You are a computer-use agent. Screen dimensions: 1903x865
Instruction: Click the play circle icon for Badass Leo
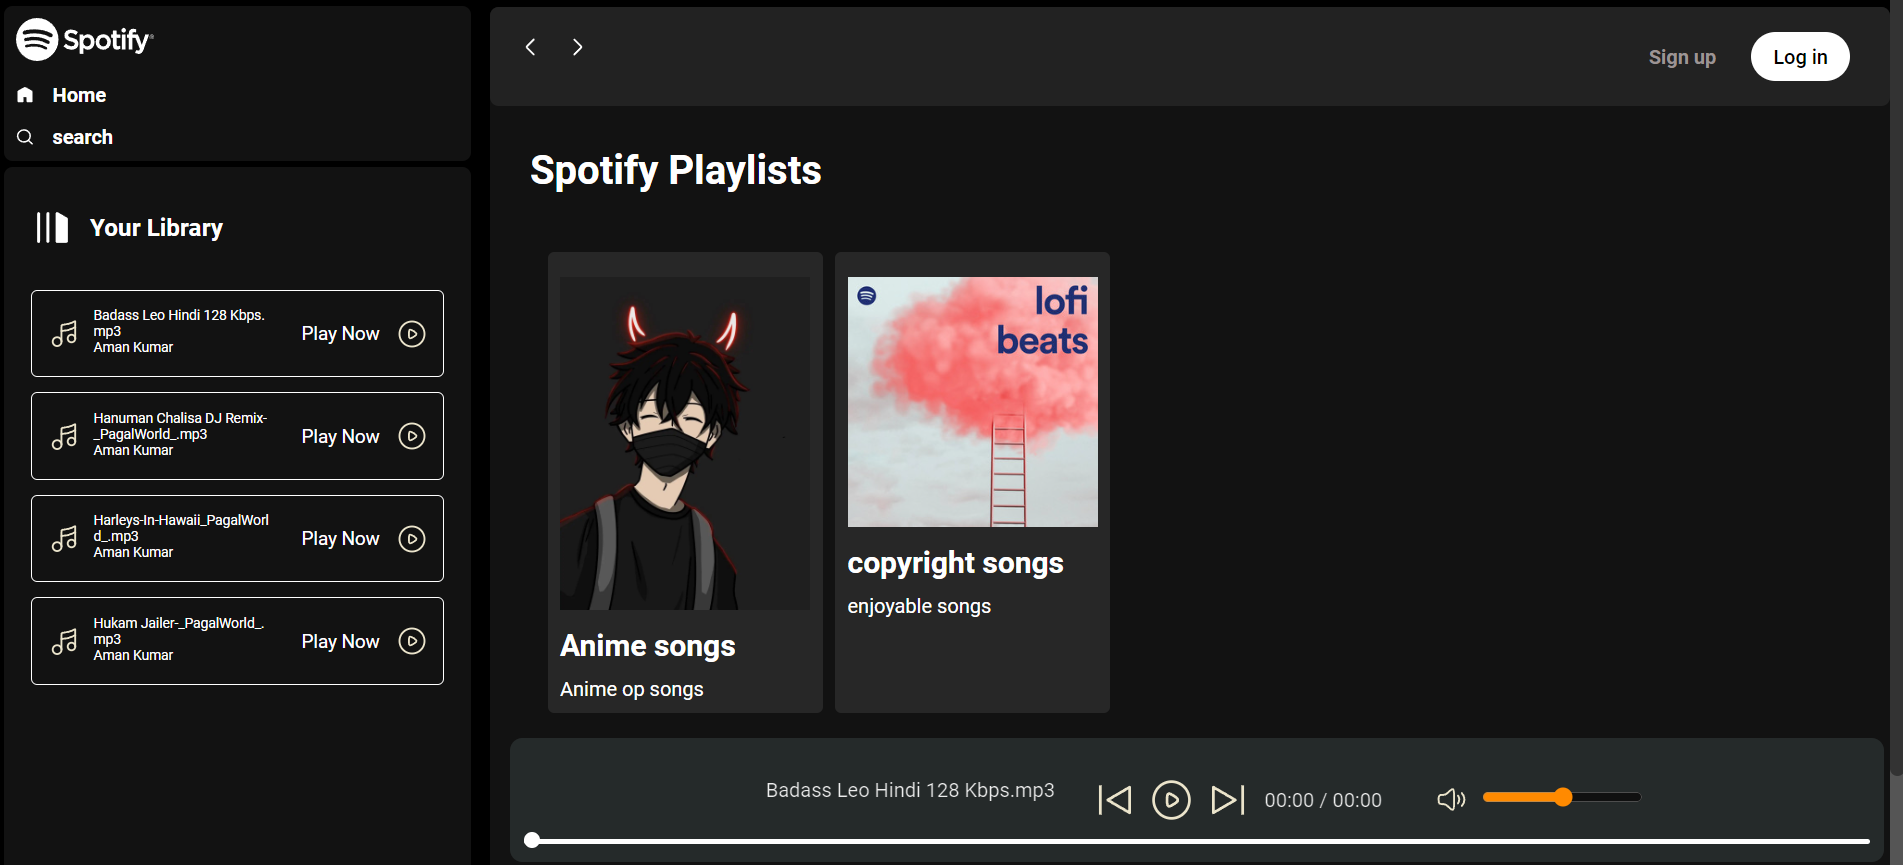coord(412,334)
